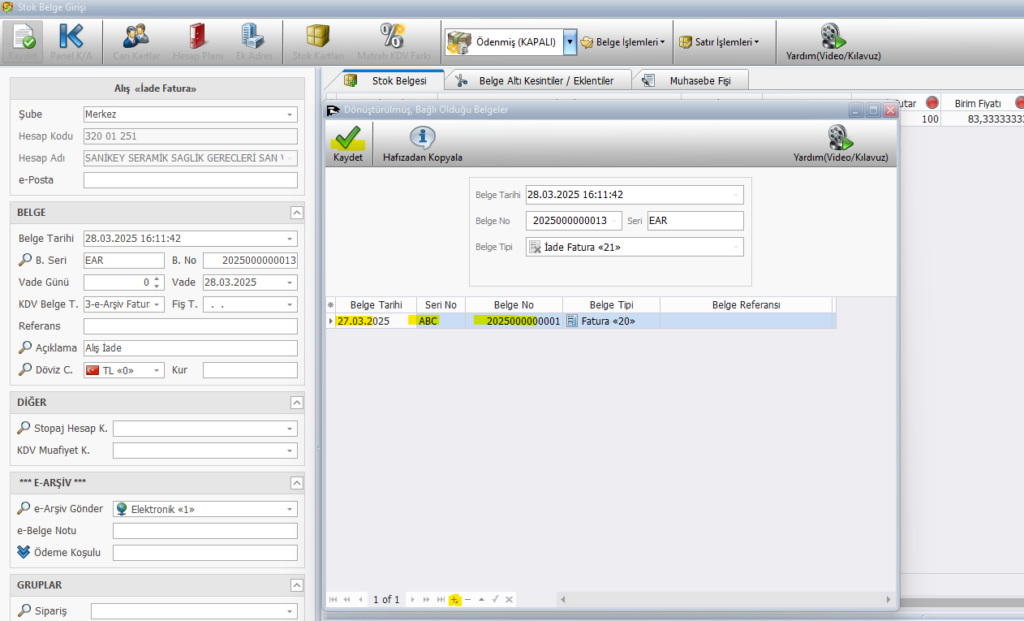
Task: Collapse the E-ARŞİV section
Action: pyautogui.click(x=296, y=483)
